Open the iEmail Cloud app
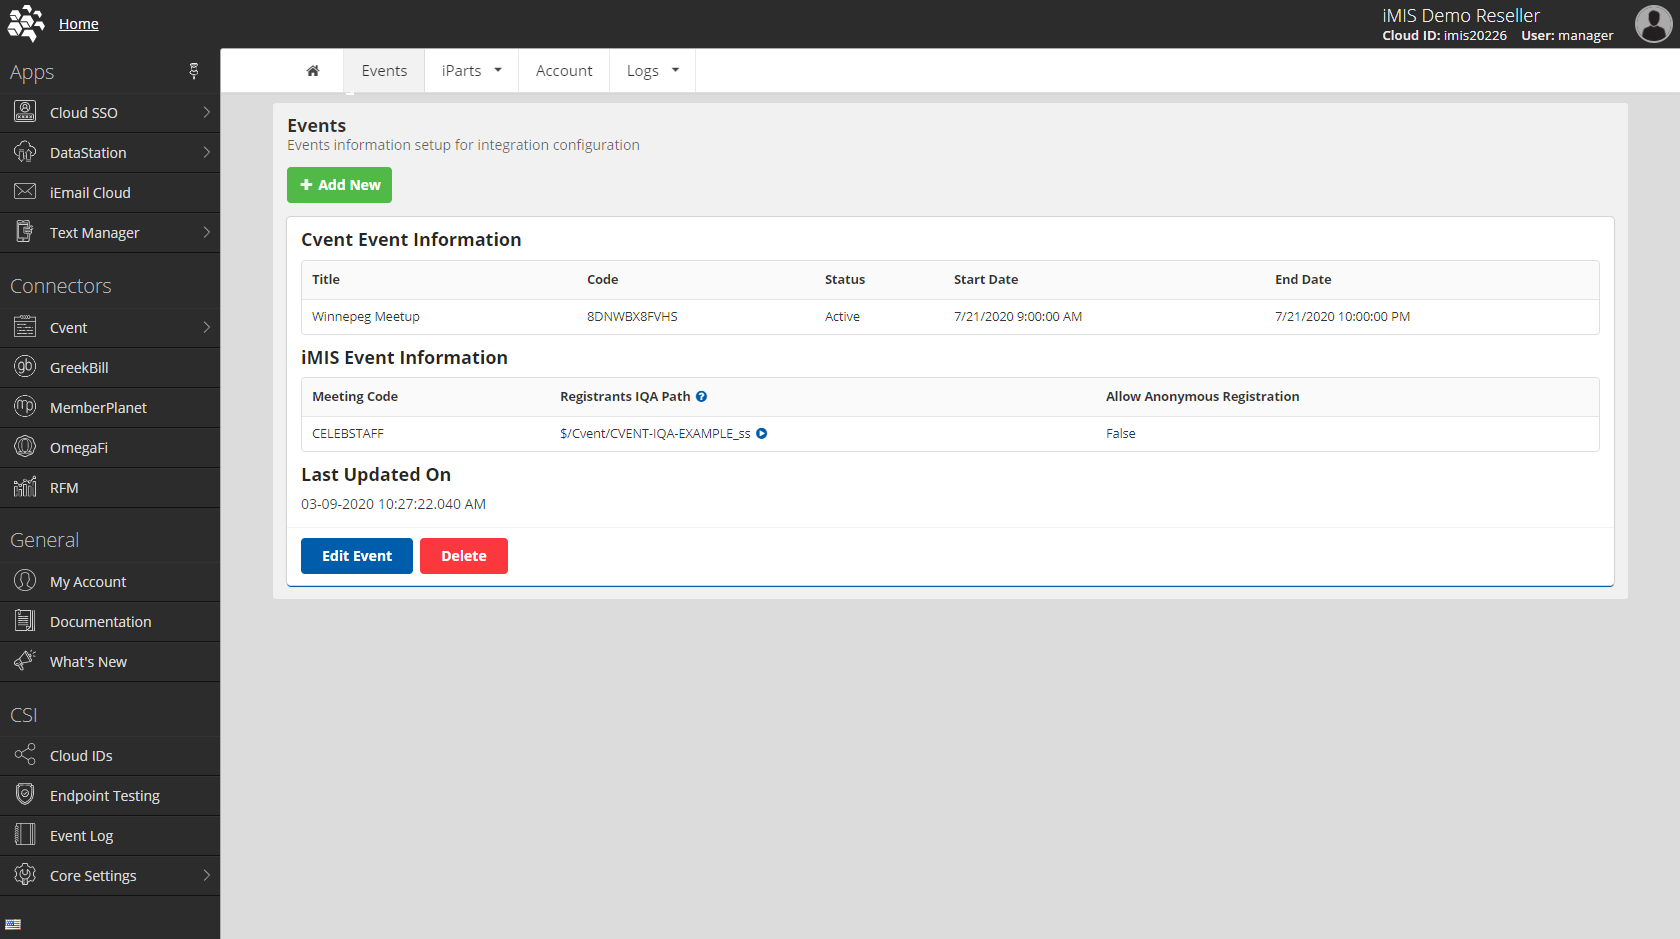Screen dimensions: 1680x939 [x=90, y=192]
